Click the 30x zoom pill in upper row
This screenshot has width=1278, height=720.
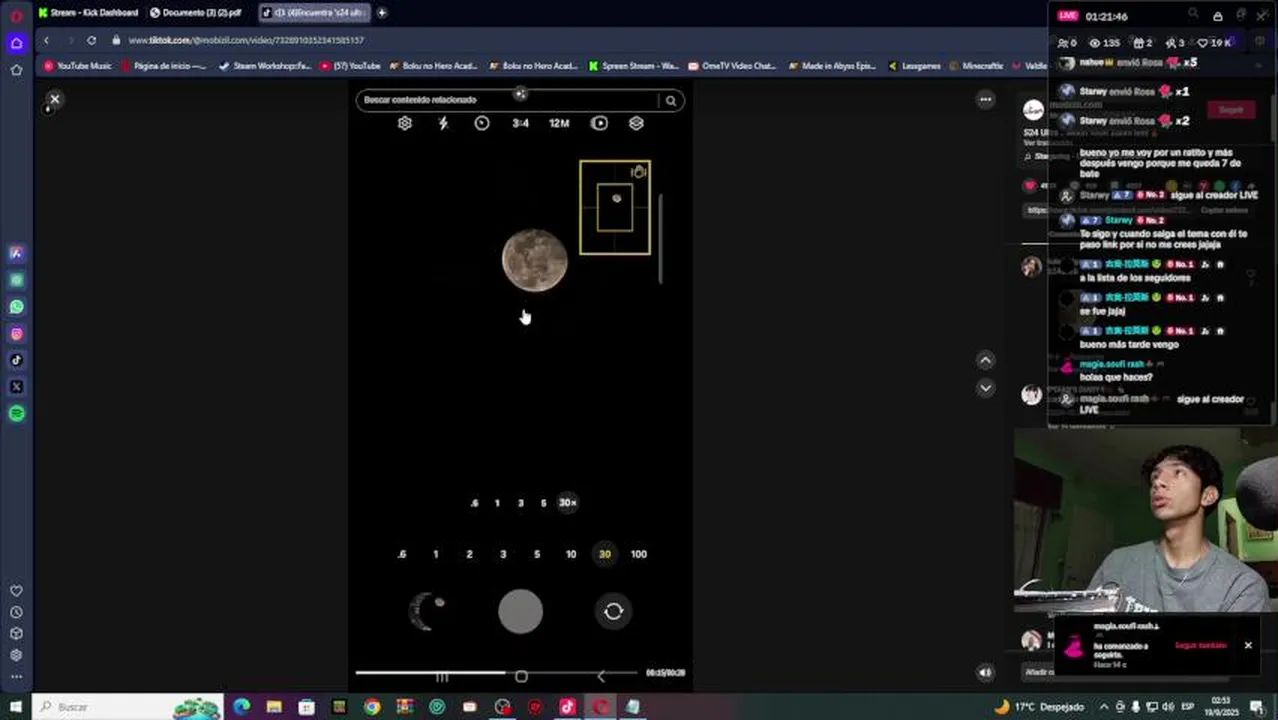pos(568,503)
